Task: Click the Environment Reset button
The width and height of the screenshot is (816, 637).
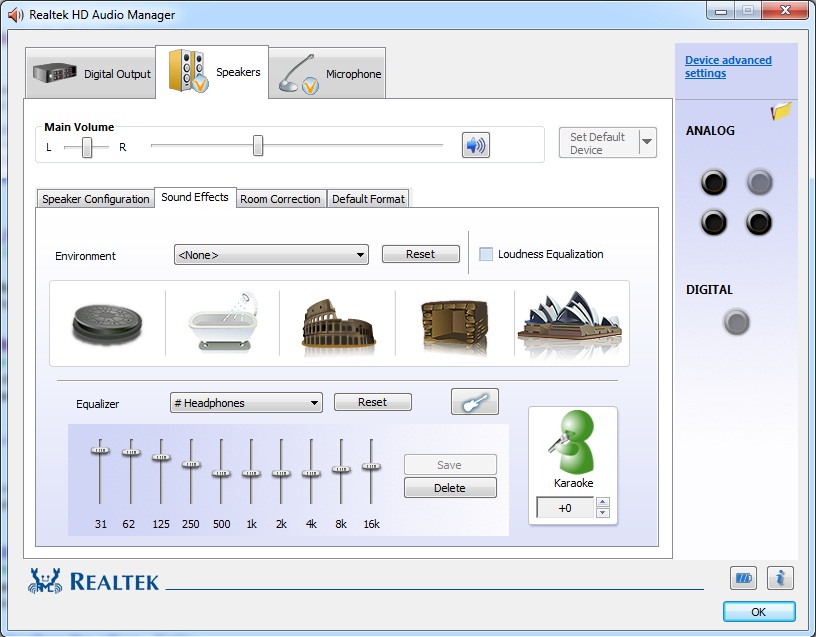Action: tap(420, 254)
